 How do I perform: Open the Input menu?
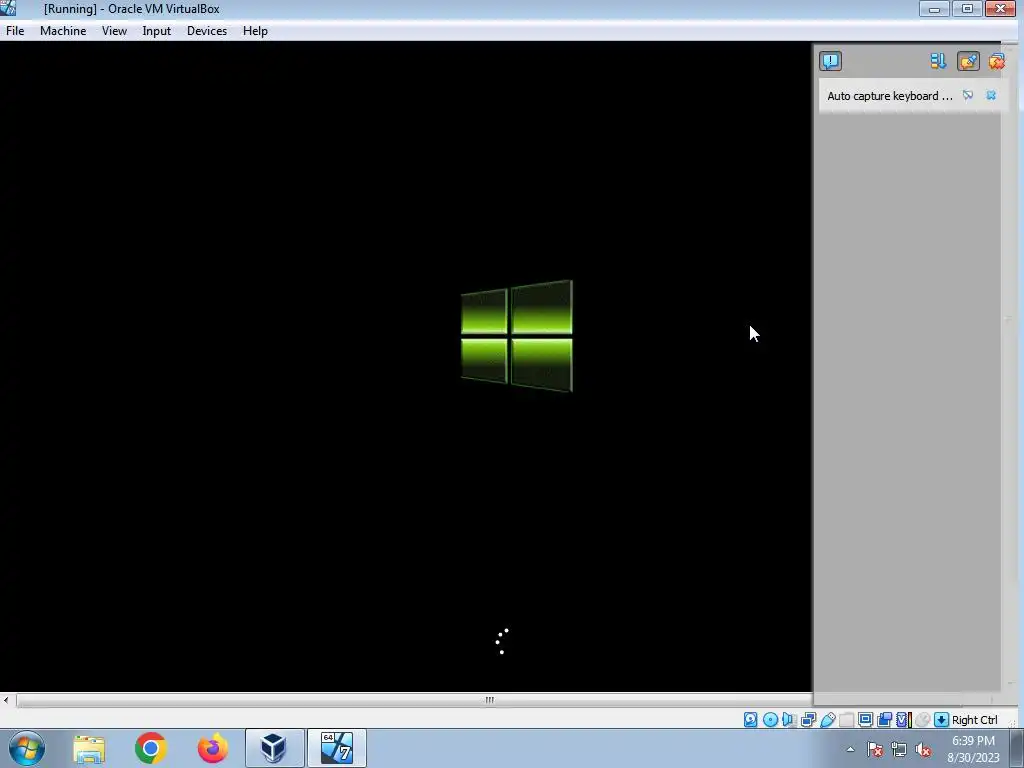(157, 31)
